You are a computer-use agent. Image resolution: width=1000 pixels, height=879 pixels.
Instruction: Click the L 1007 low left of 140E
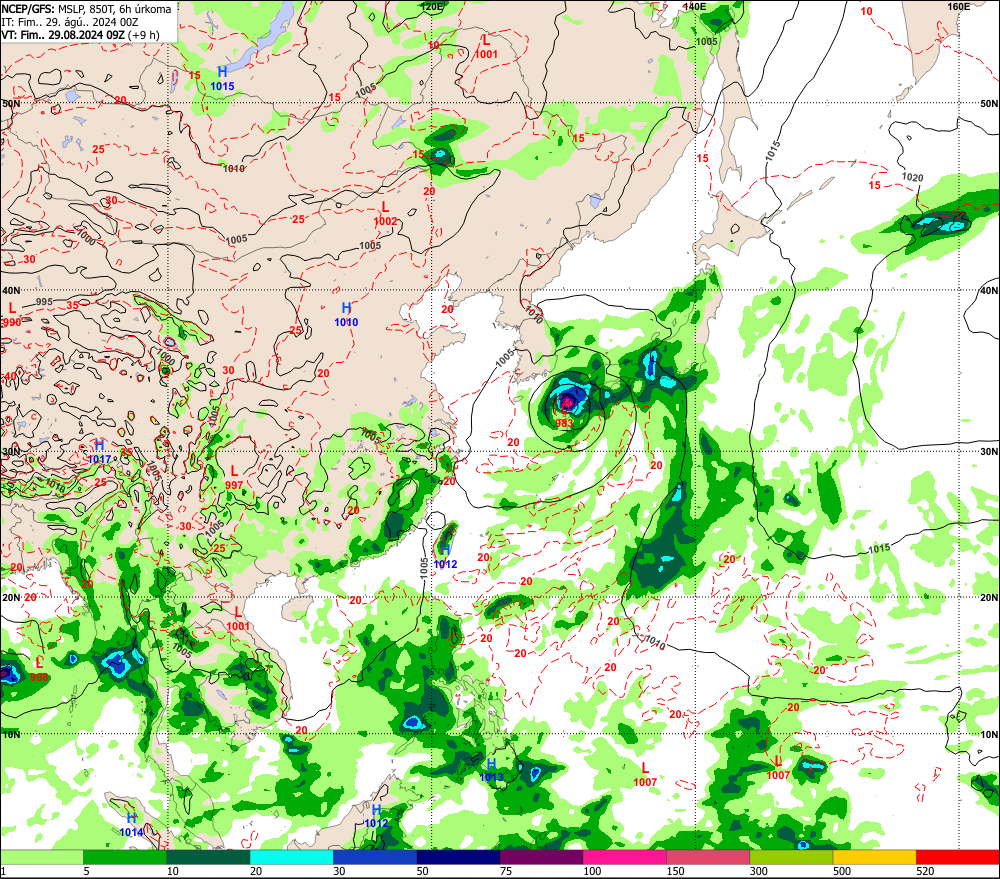click(x=645, y=775)
